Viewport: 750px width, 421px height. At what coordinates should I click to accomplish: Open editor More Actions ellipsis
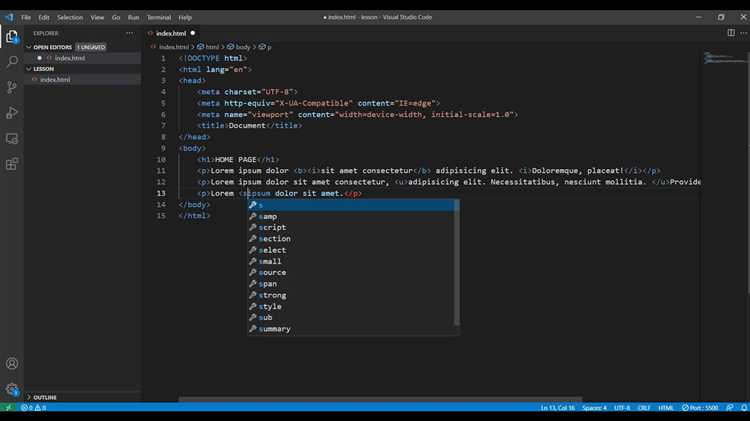pos(743,33)
